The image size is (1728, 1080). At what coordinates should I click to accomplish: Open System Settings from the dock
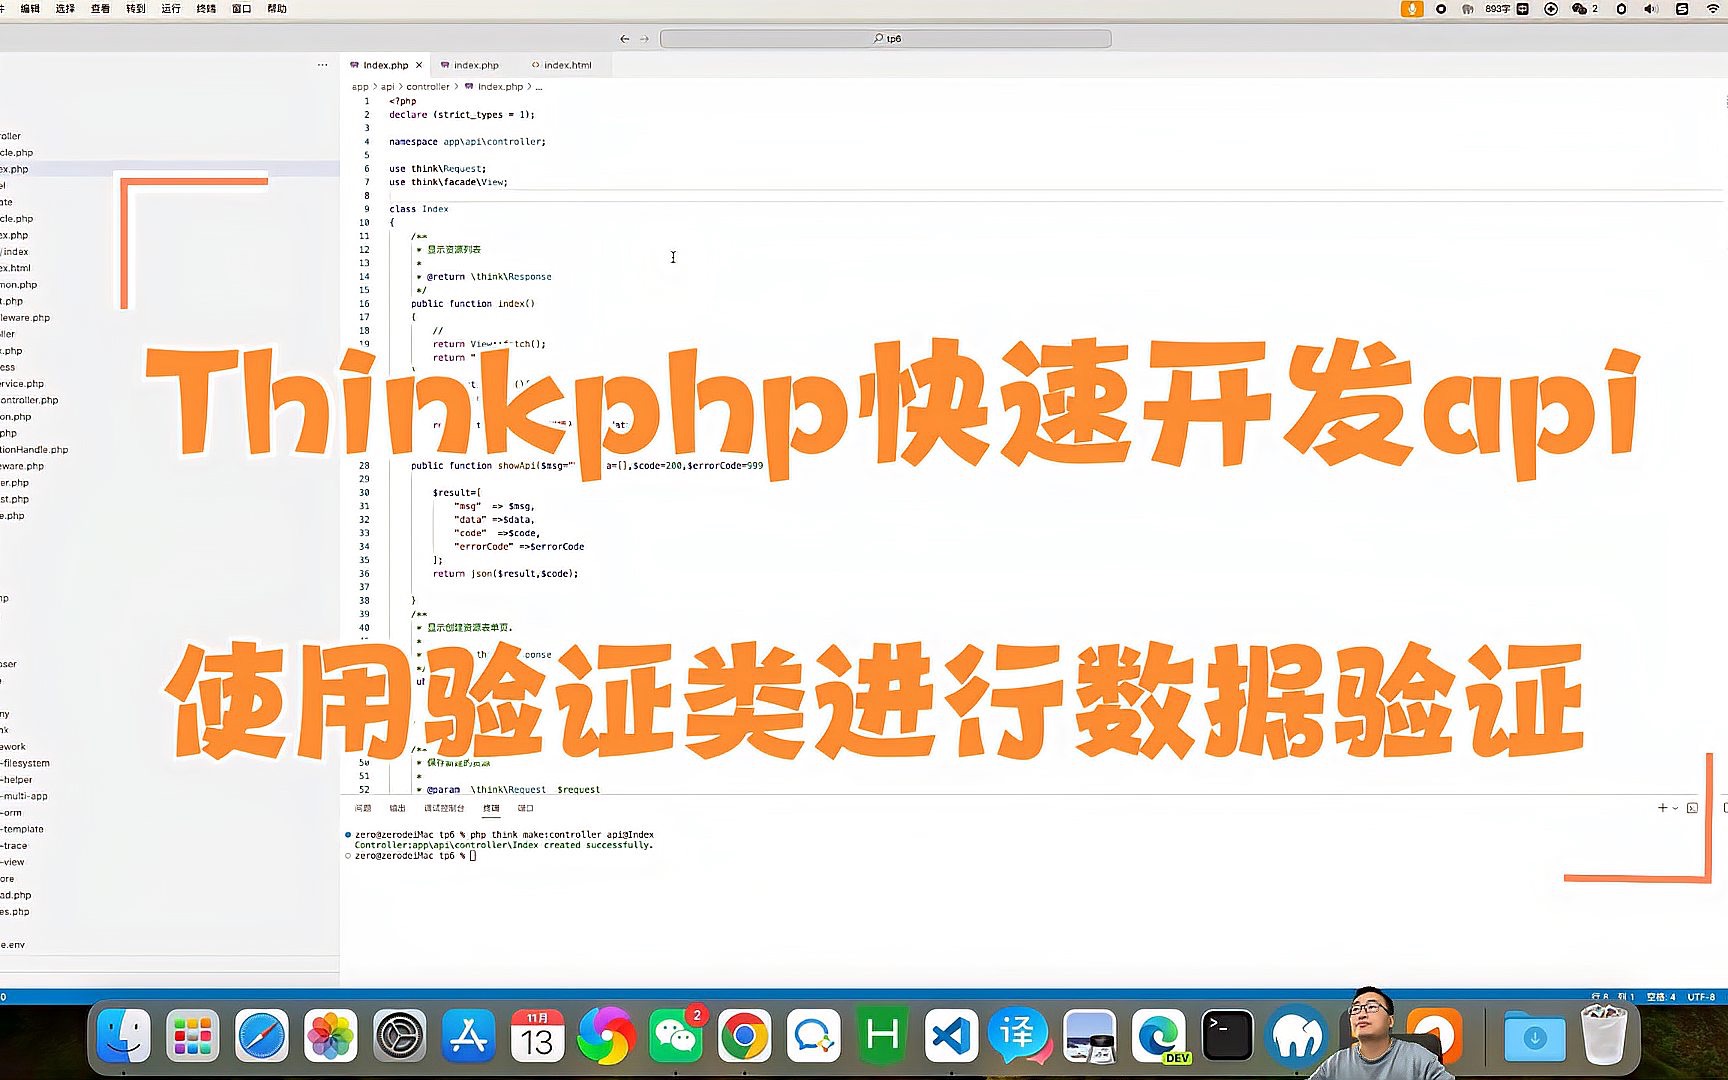click(x=399, y=1035)
